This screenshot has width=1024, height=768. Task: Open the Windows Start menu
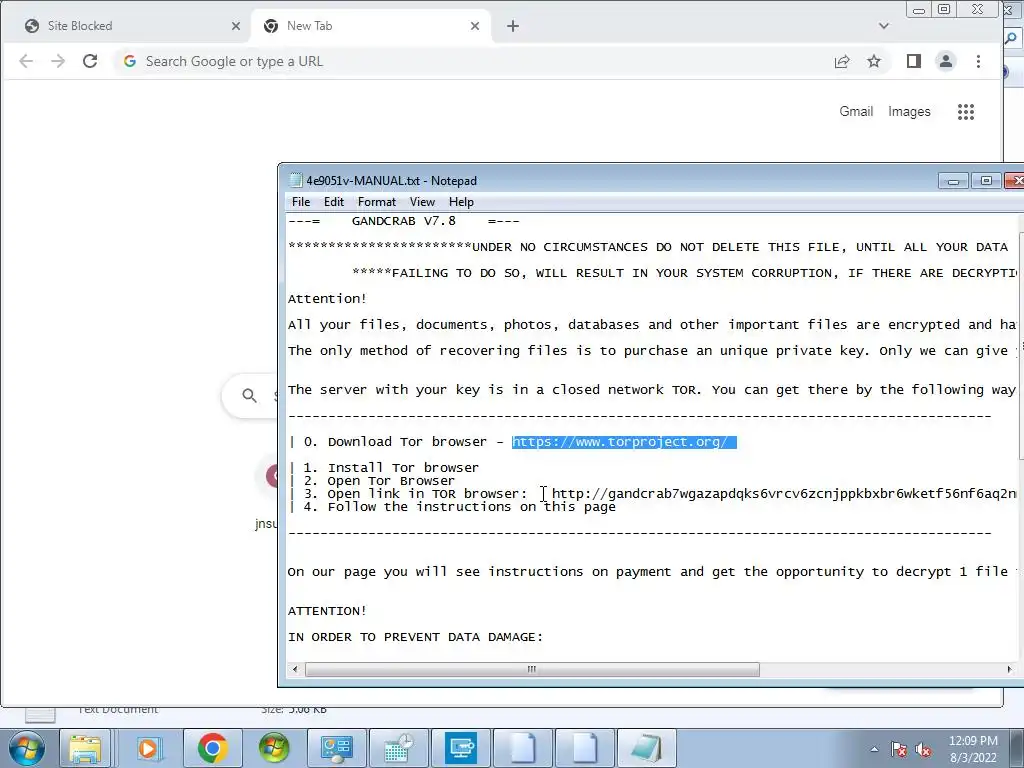tap(26, 748)
